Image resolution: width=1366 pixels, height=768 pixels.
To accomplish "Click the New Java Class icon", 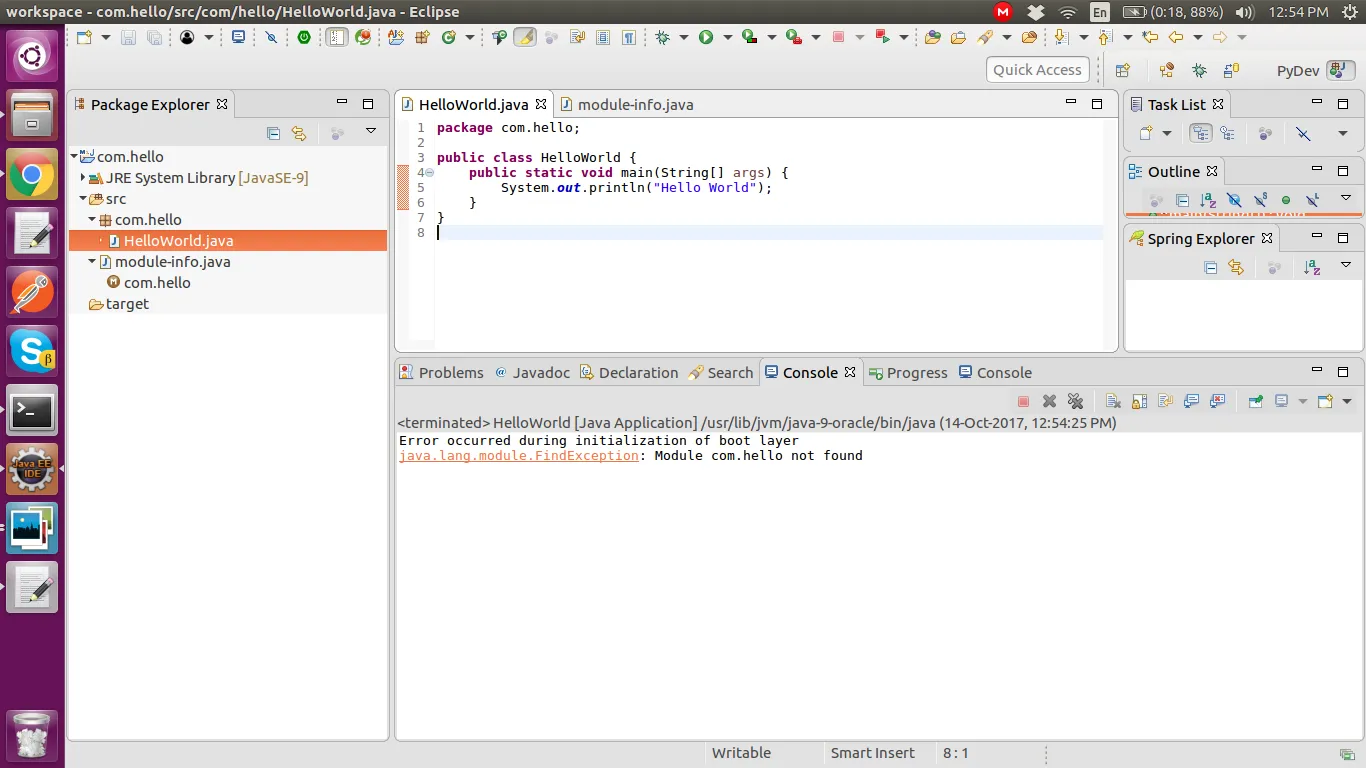I will pos(448,37).
